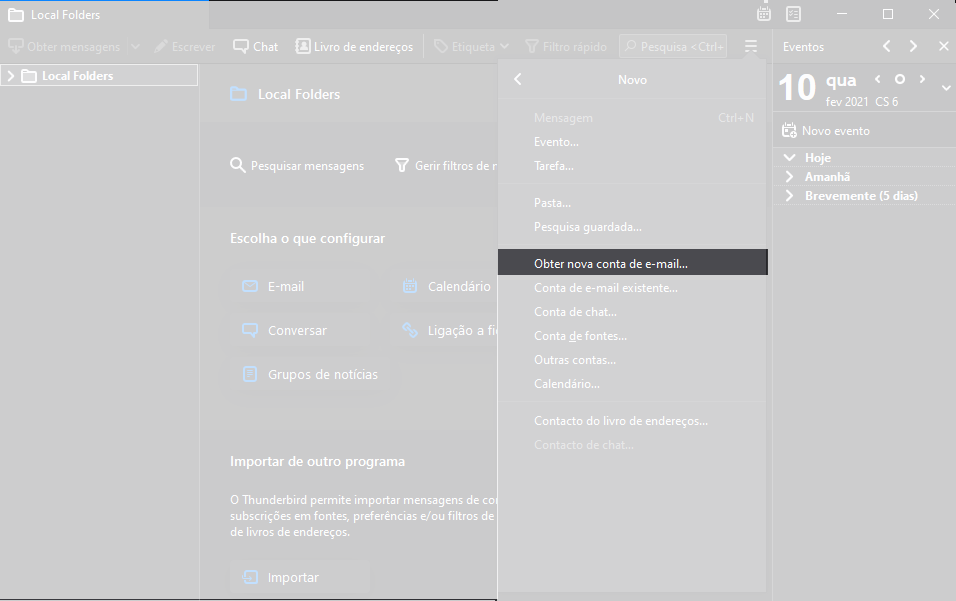The height and width of the screenshot is (601, 956).
Task: Go back using the Novo menu arrow
Action: click(x=518, y=79)
